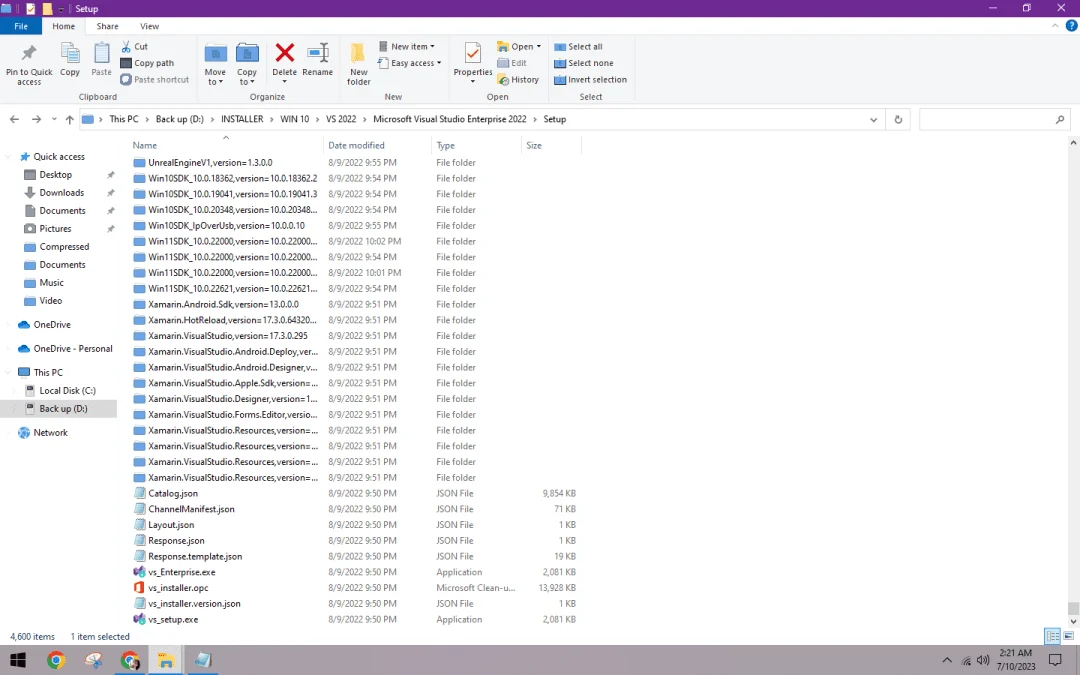Switch to the View ribbon tab
This screenshot has height=675, width=1080.
click(x=149, y=26)
